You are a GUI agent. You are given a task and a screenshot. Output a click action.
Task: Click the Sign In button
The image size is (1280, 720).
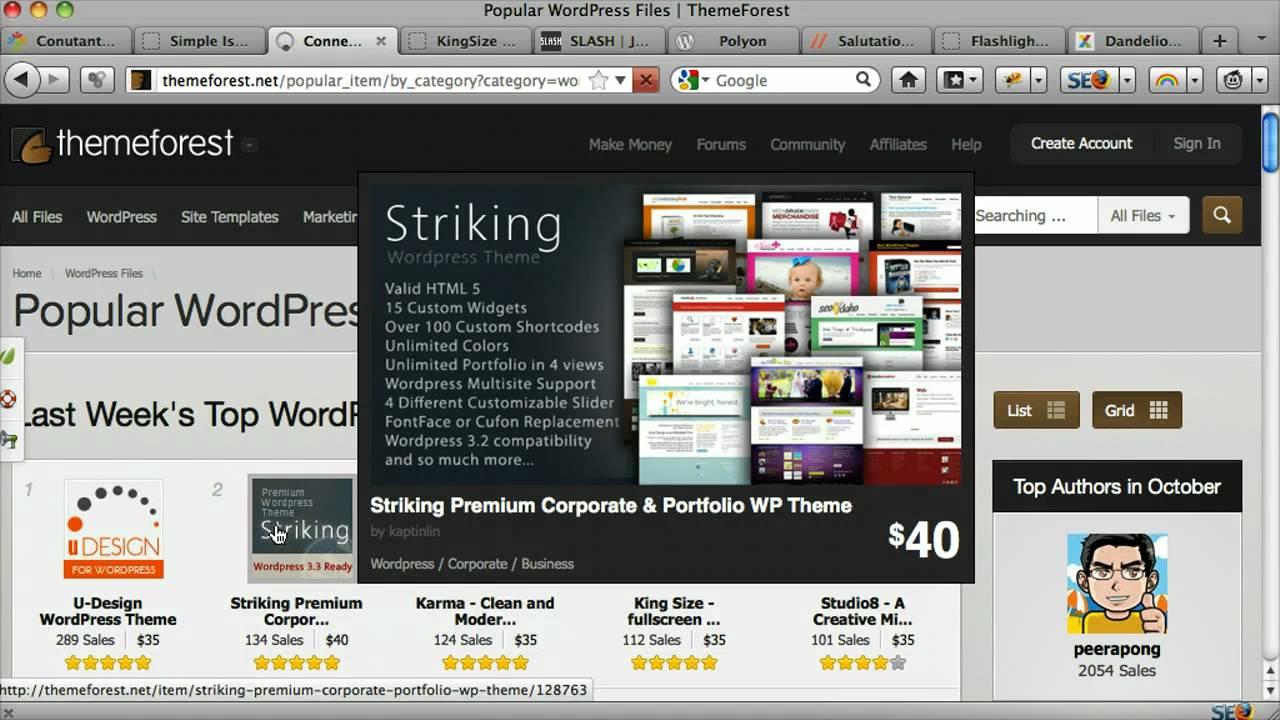click(1197, 143)
